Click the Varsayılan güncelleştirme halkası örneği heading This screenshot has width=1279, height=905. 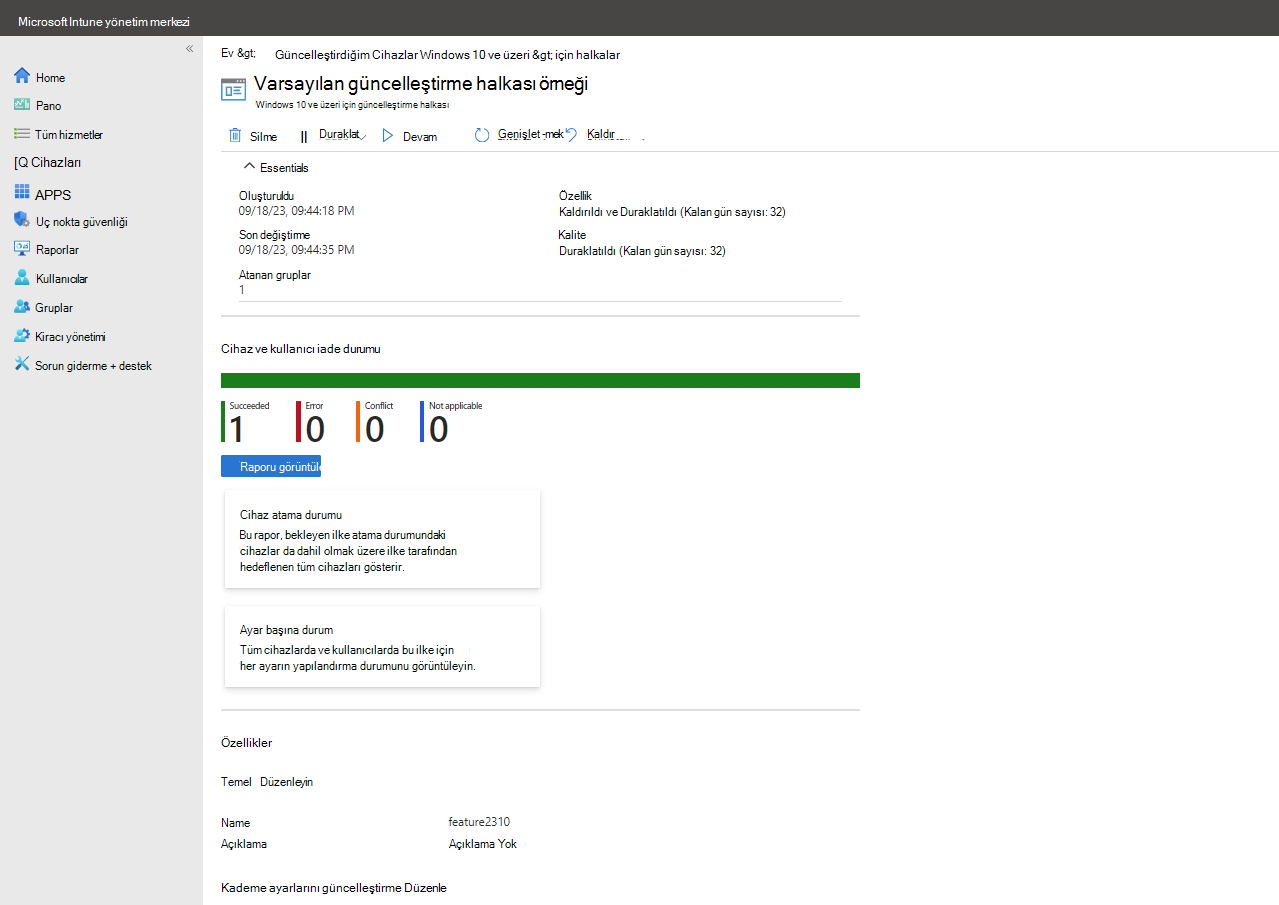(421, 84)
